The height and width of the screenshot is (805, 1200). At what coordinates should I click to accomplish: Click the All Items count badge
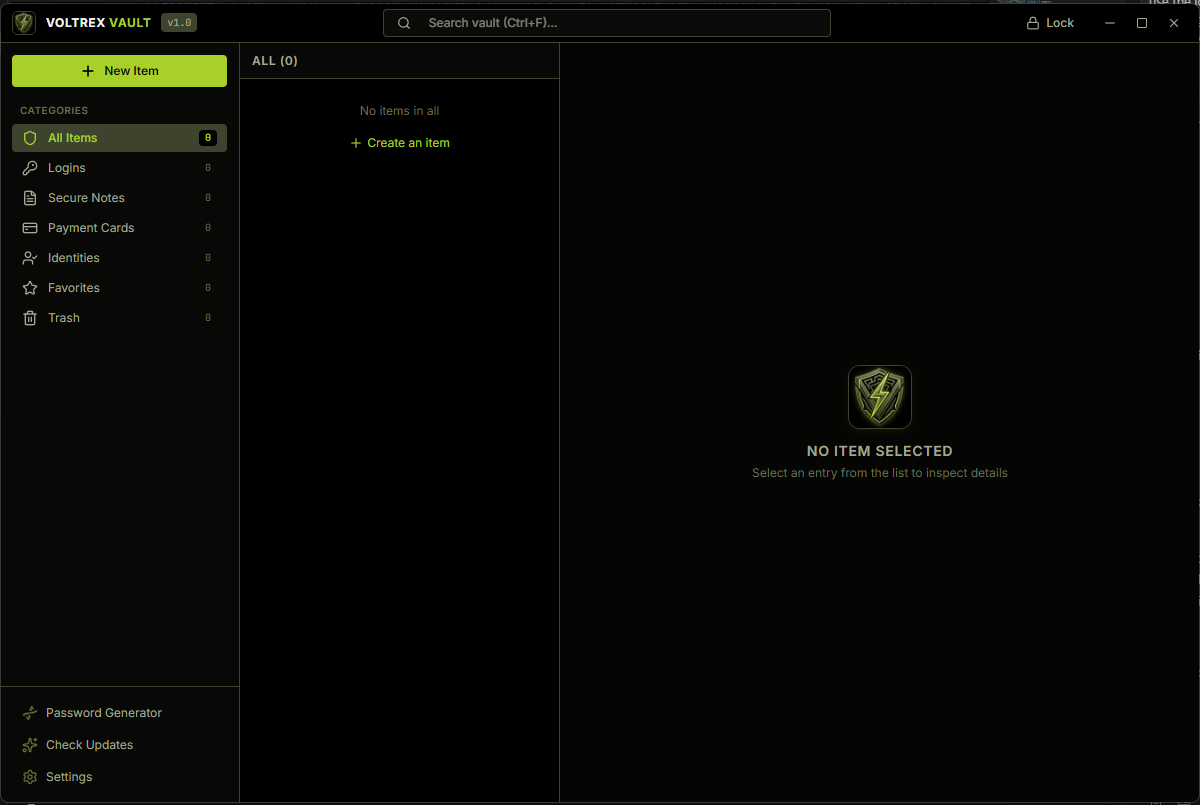click(x=207, y=138)
